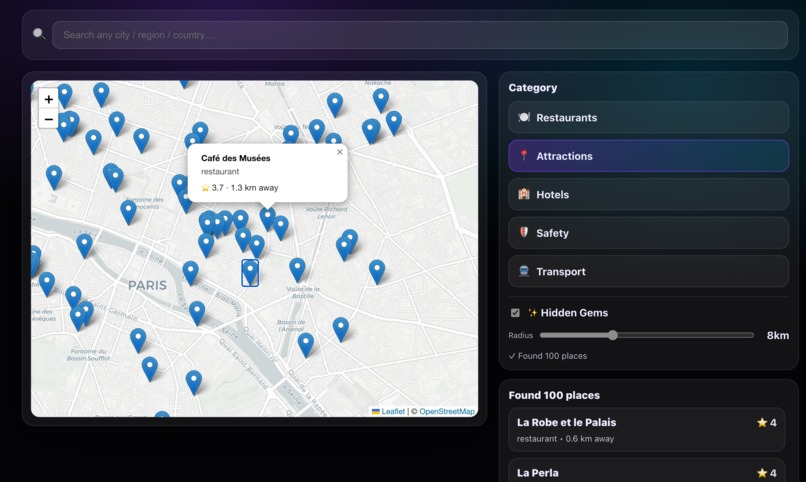The width and height of the screenshot is (806, 482).
Task: Click the 8km radius value
Action: point(778,336)
